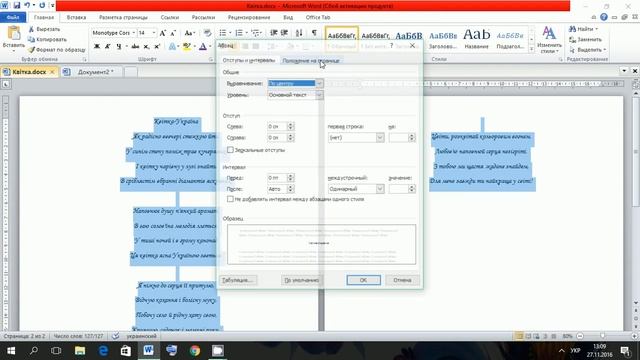Click the font color A icon
640x360 pixels.
pyautogui.click(x=203, y=47)
